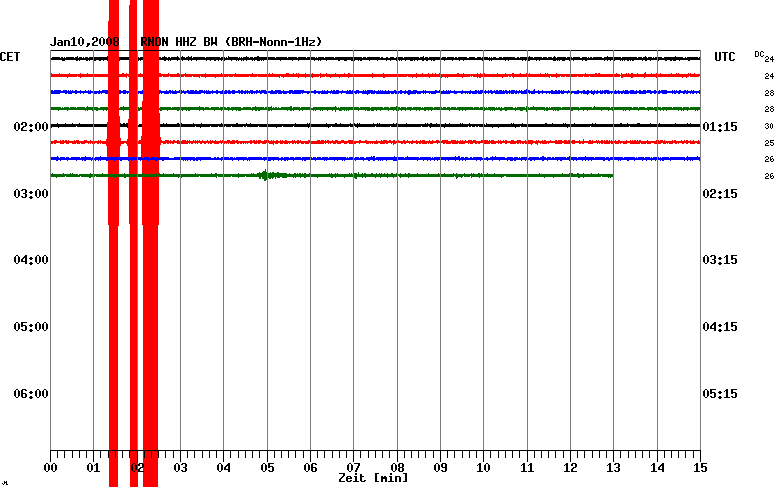Click minute tick label 07

coord(354,468)
